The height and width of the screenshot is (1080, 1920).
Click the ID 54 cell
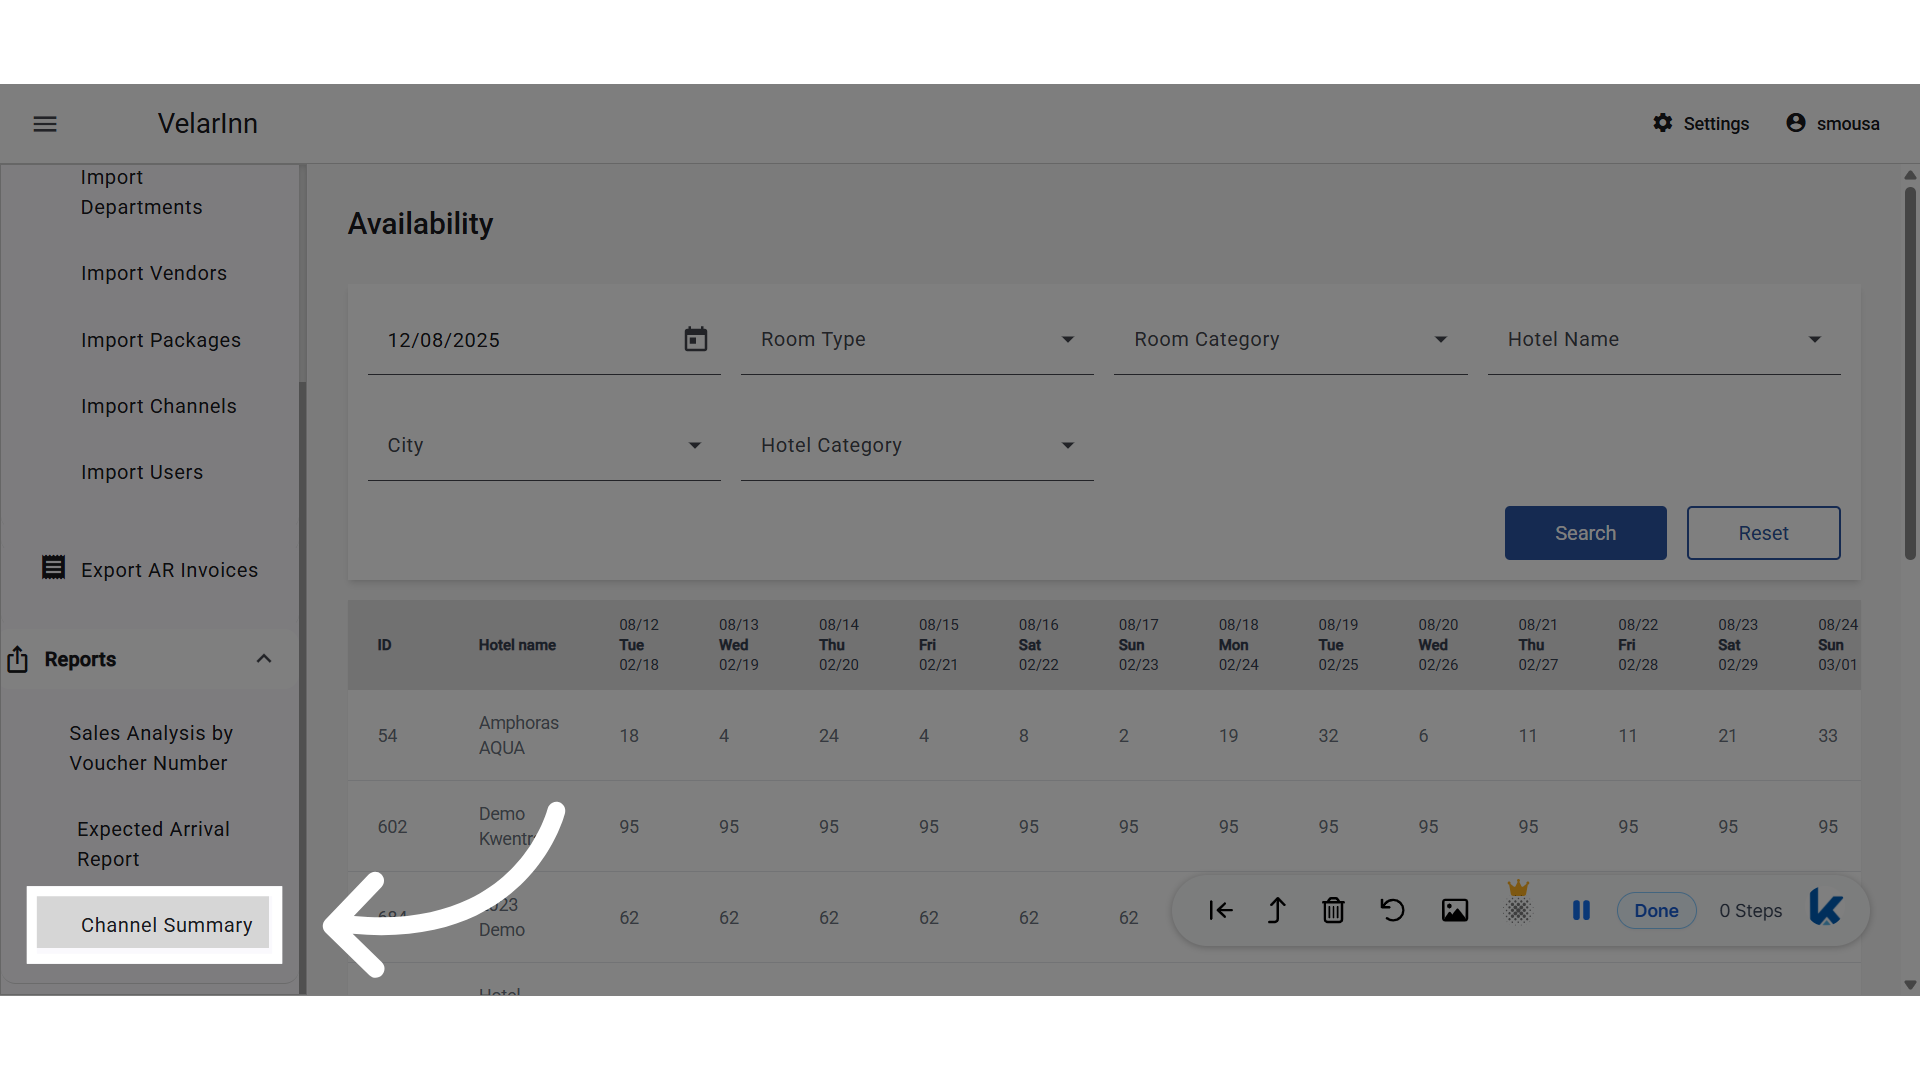point(387,736)
